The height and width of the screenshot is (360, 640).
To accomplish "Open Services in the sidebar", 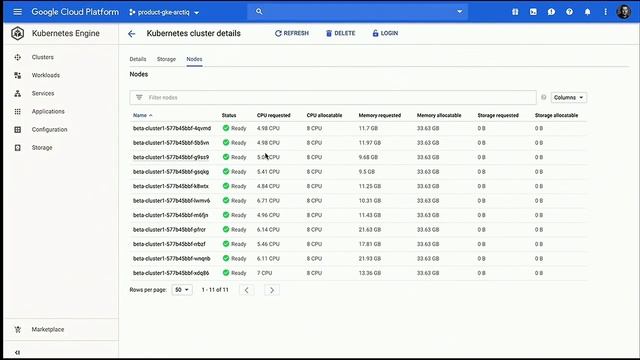I will click(x=43, y=93).
